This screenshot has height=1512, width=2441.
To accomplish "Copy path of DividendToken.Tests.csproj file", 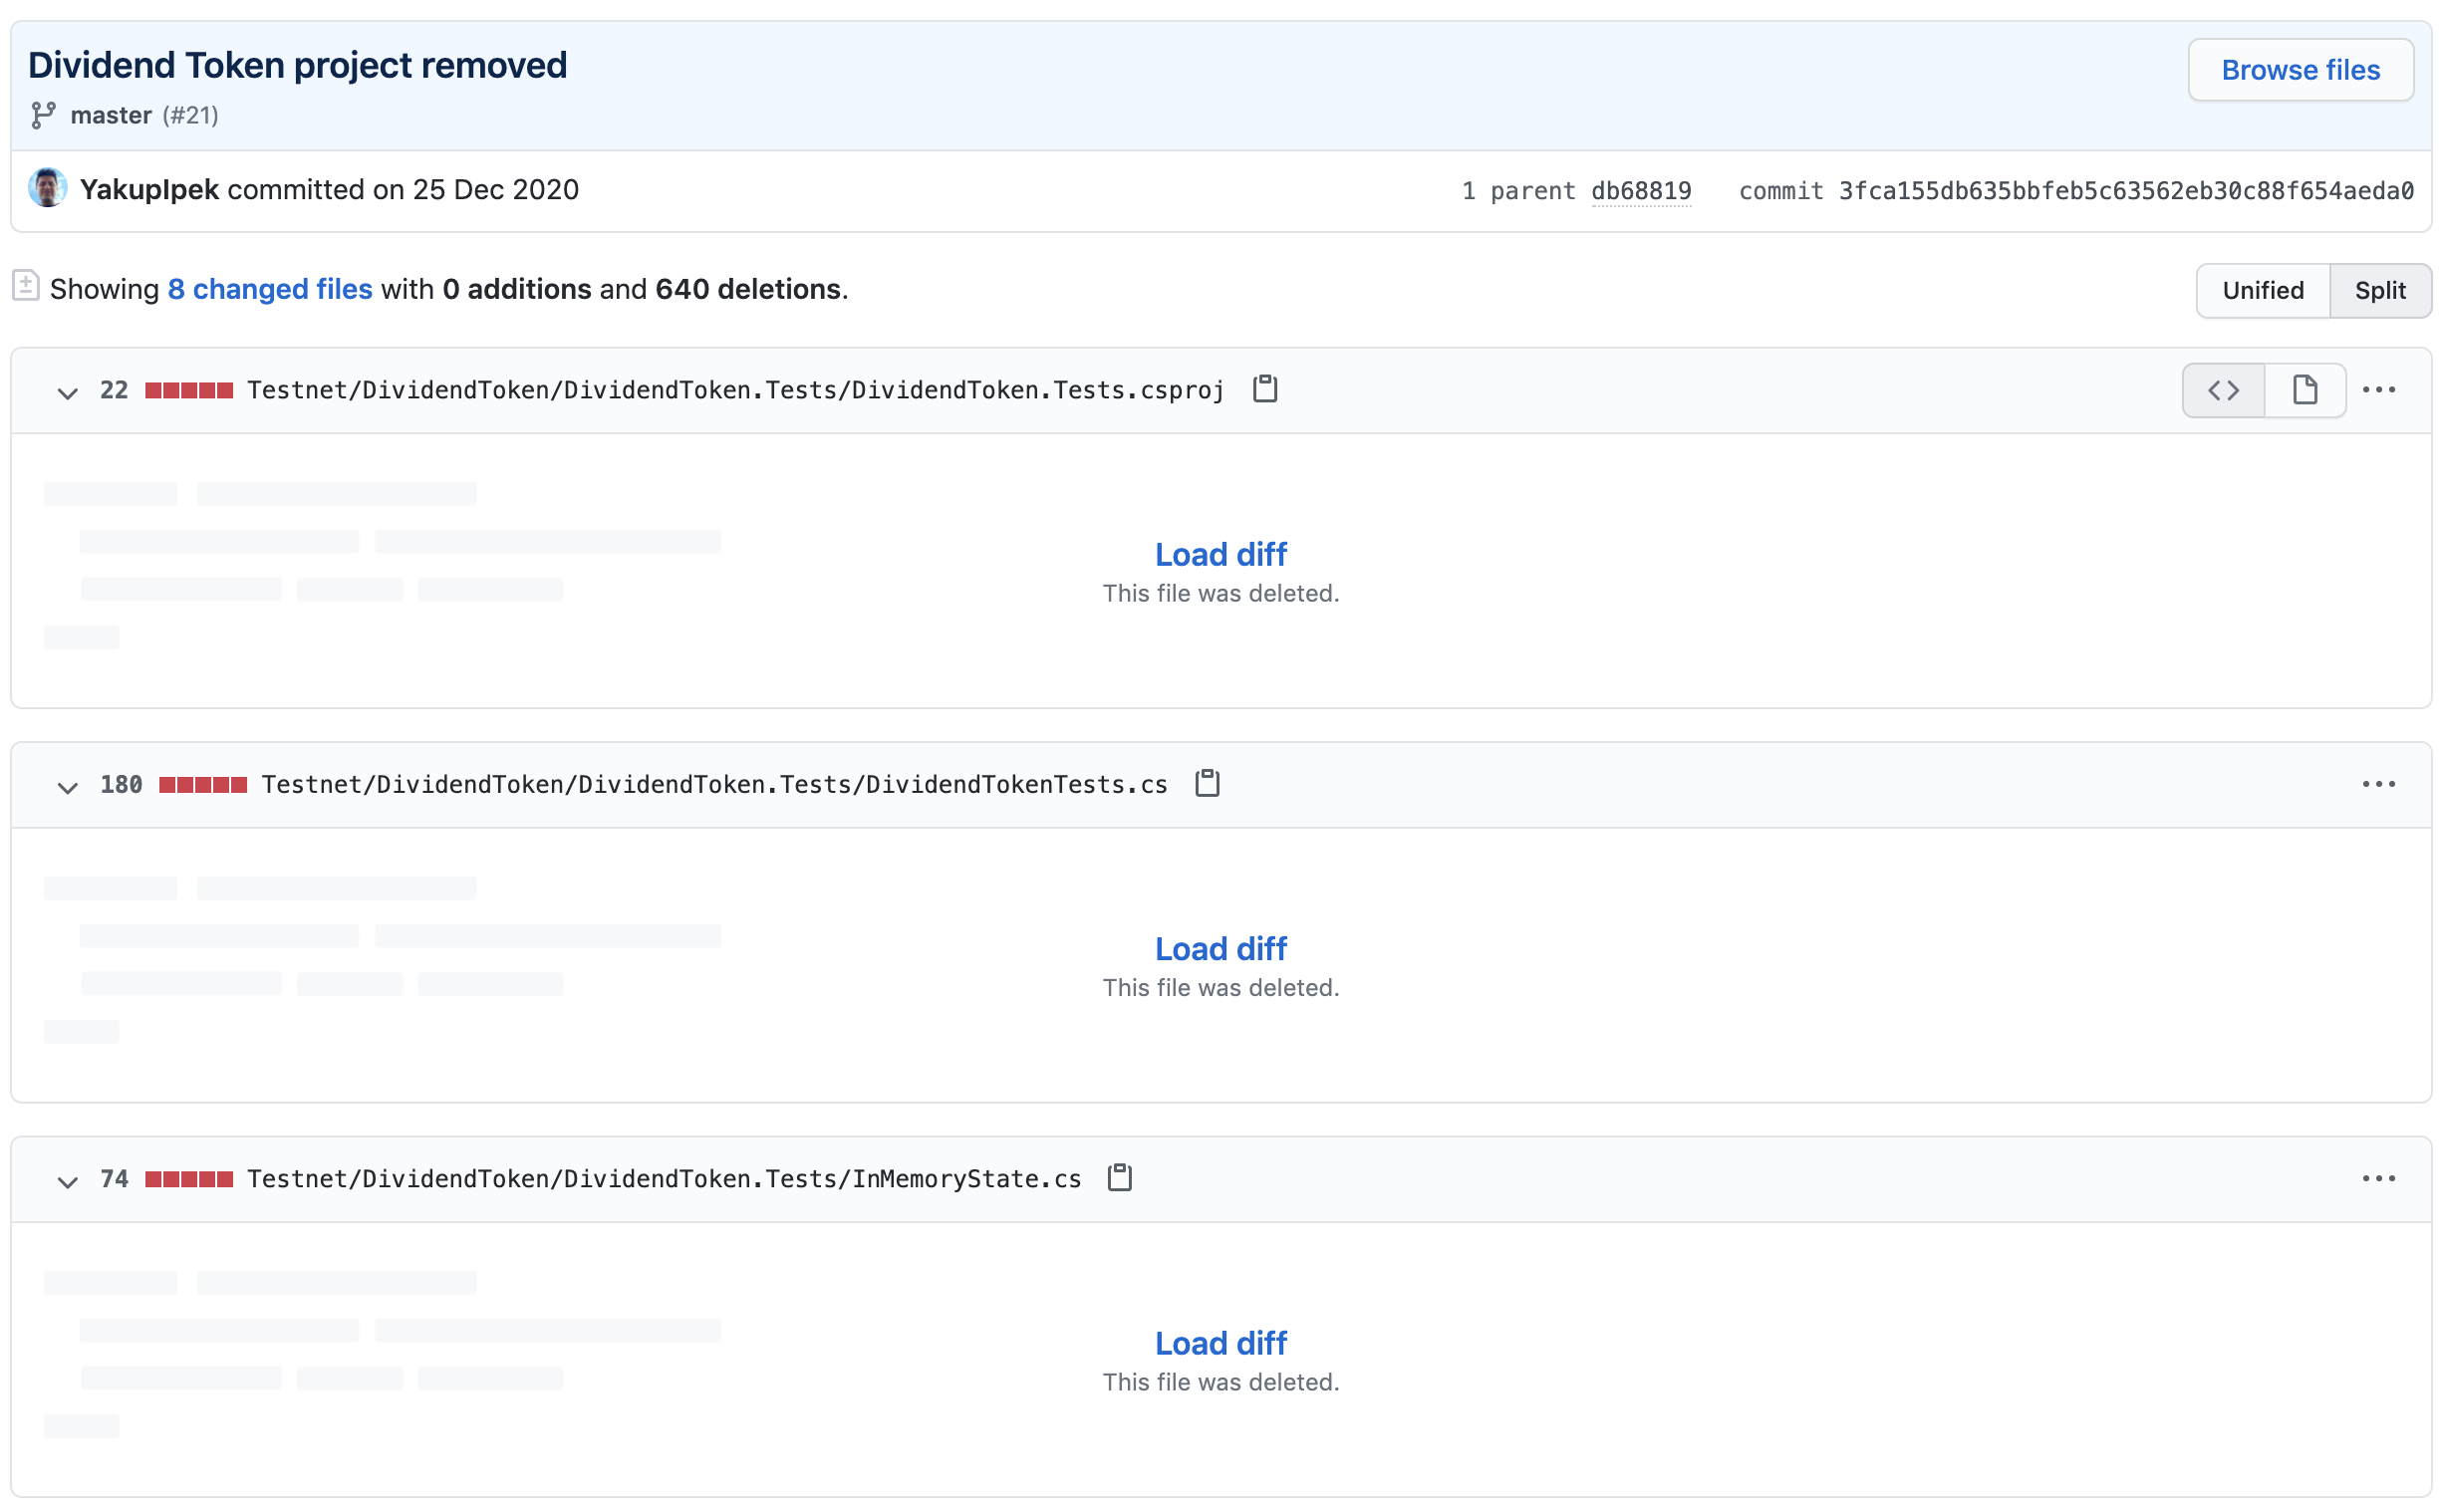I will pyautogui.click(x=1264, y=389).
